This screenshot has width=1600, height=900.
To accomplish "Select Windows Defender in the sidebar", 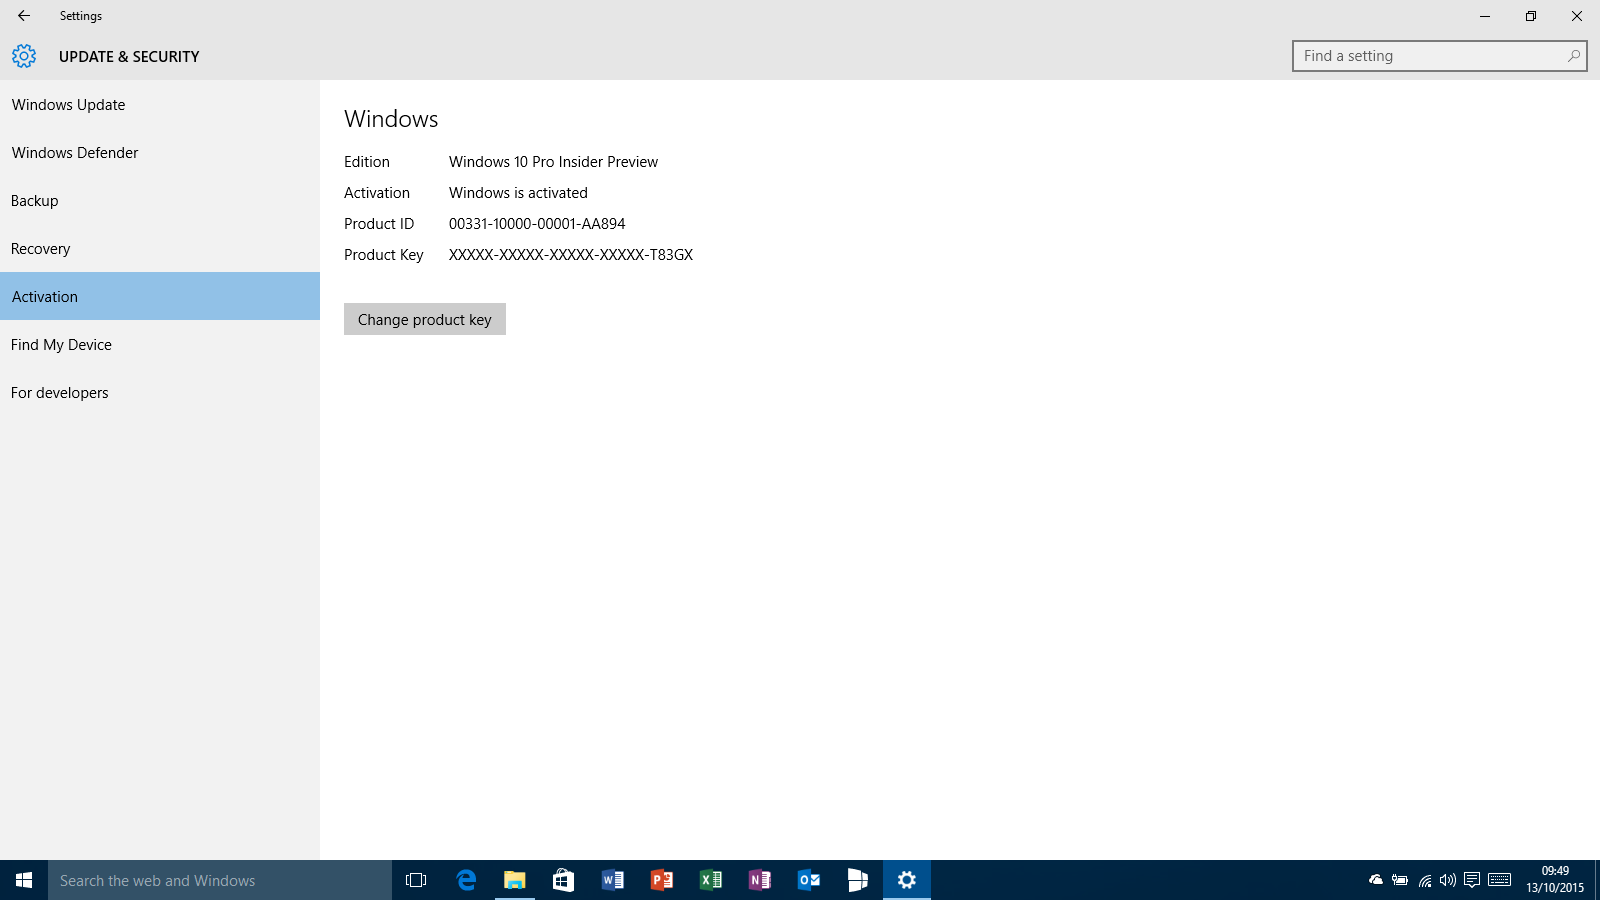I will 160,152.
